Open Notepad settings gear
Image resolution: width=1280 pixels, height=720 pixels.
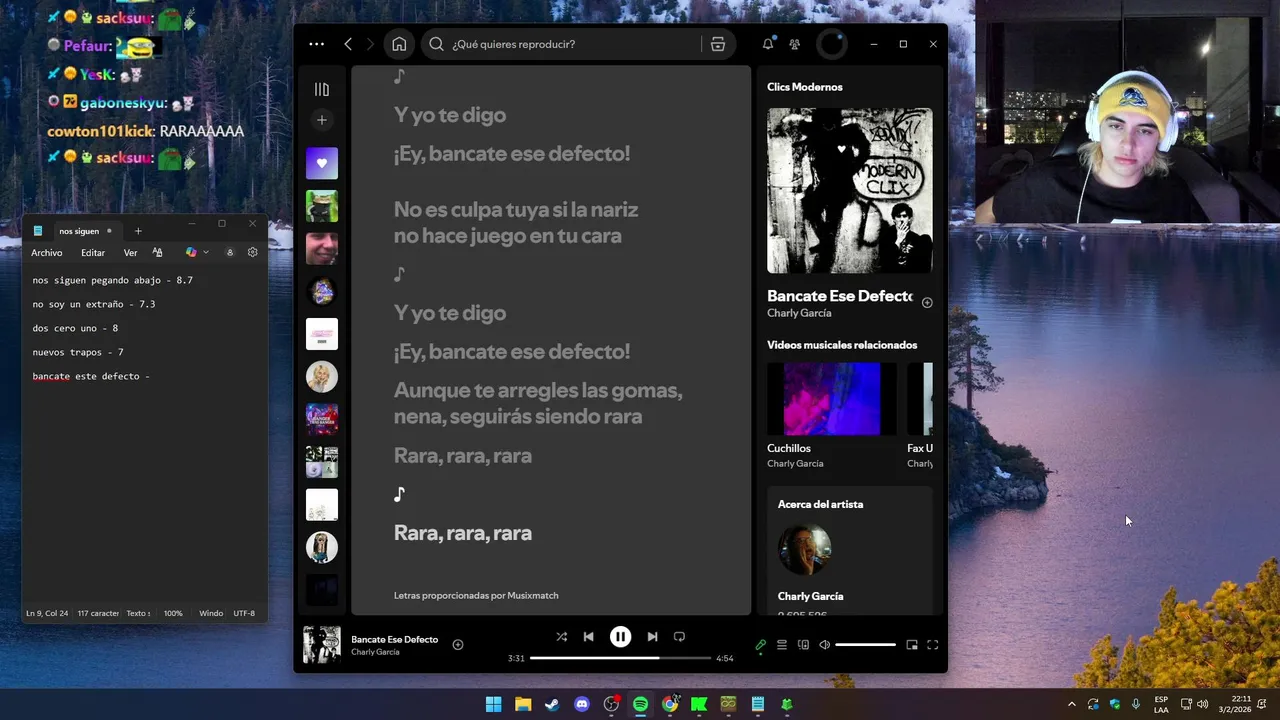pos(252,253)
